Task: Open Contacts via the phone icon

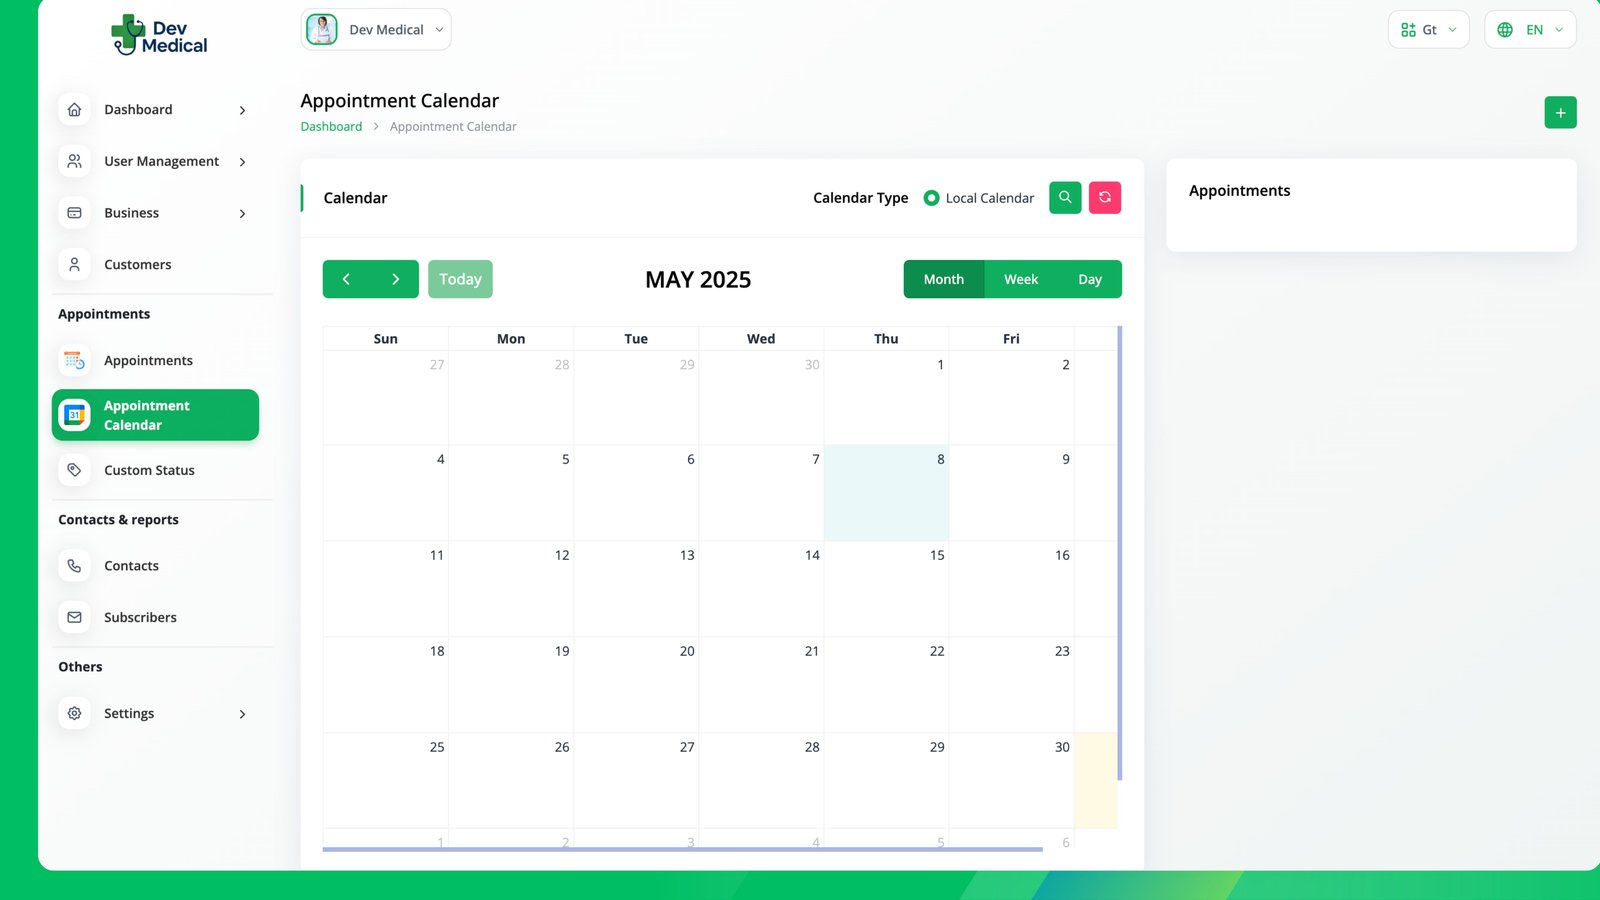Action: pos(74,566)
